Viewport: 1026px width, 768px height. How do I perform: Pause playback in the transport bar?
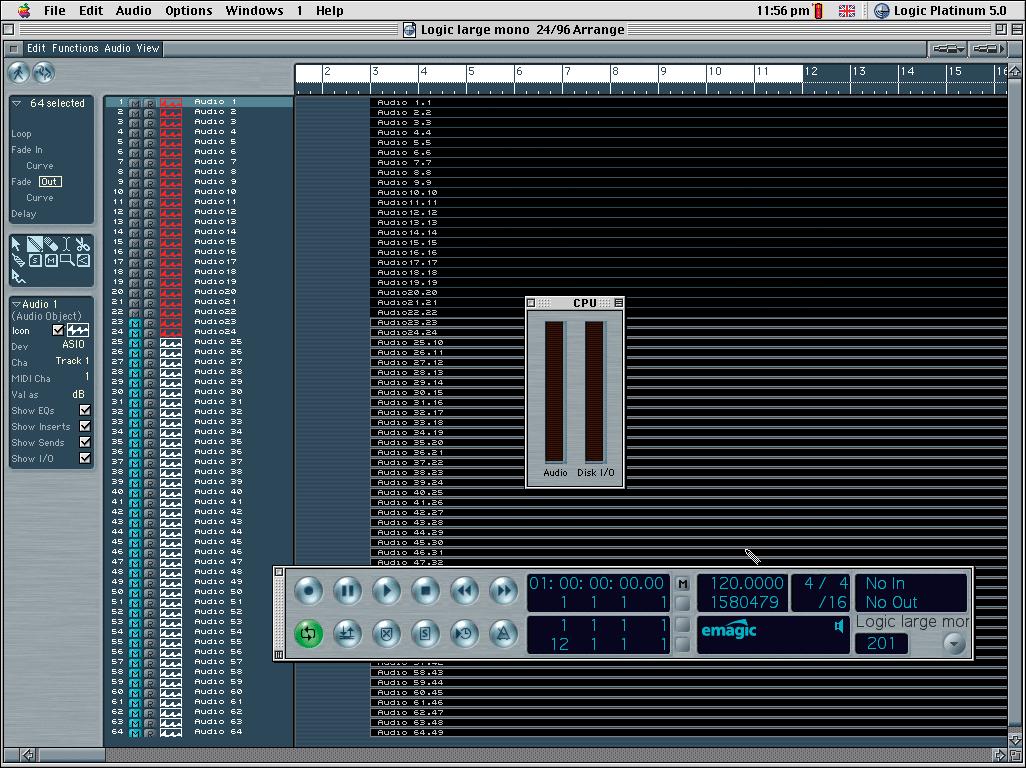pos(347,591)
